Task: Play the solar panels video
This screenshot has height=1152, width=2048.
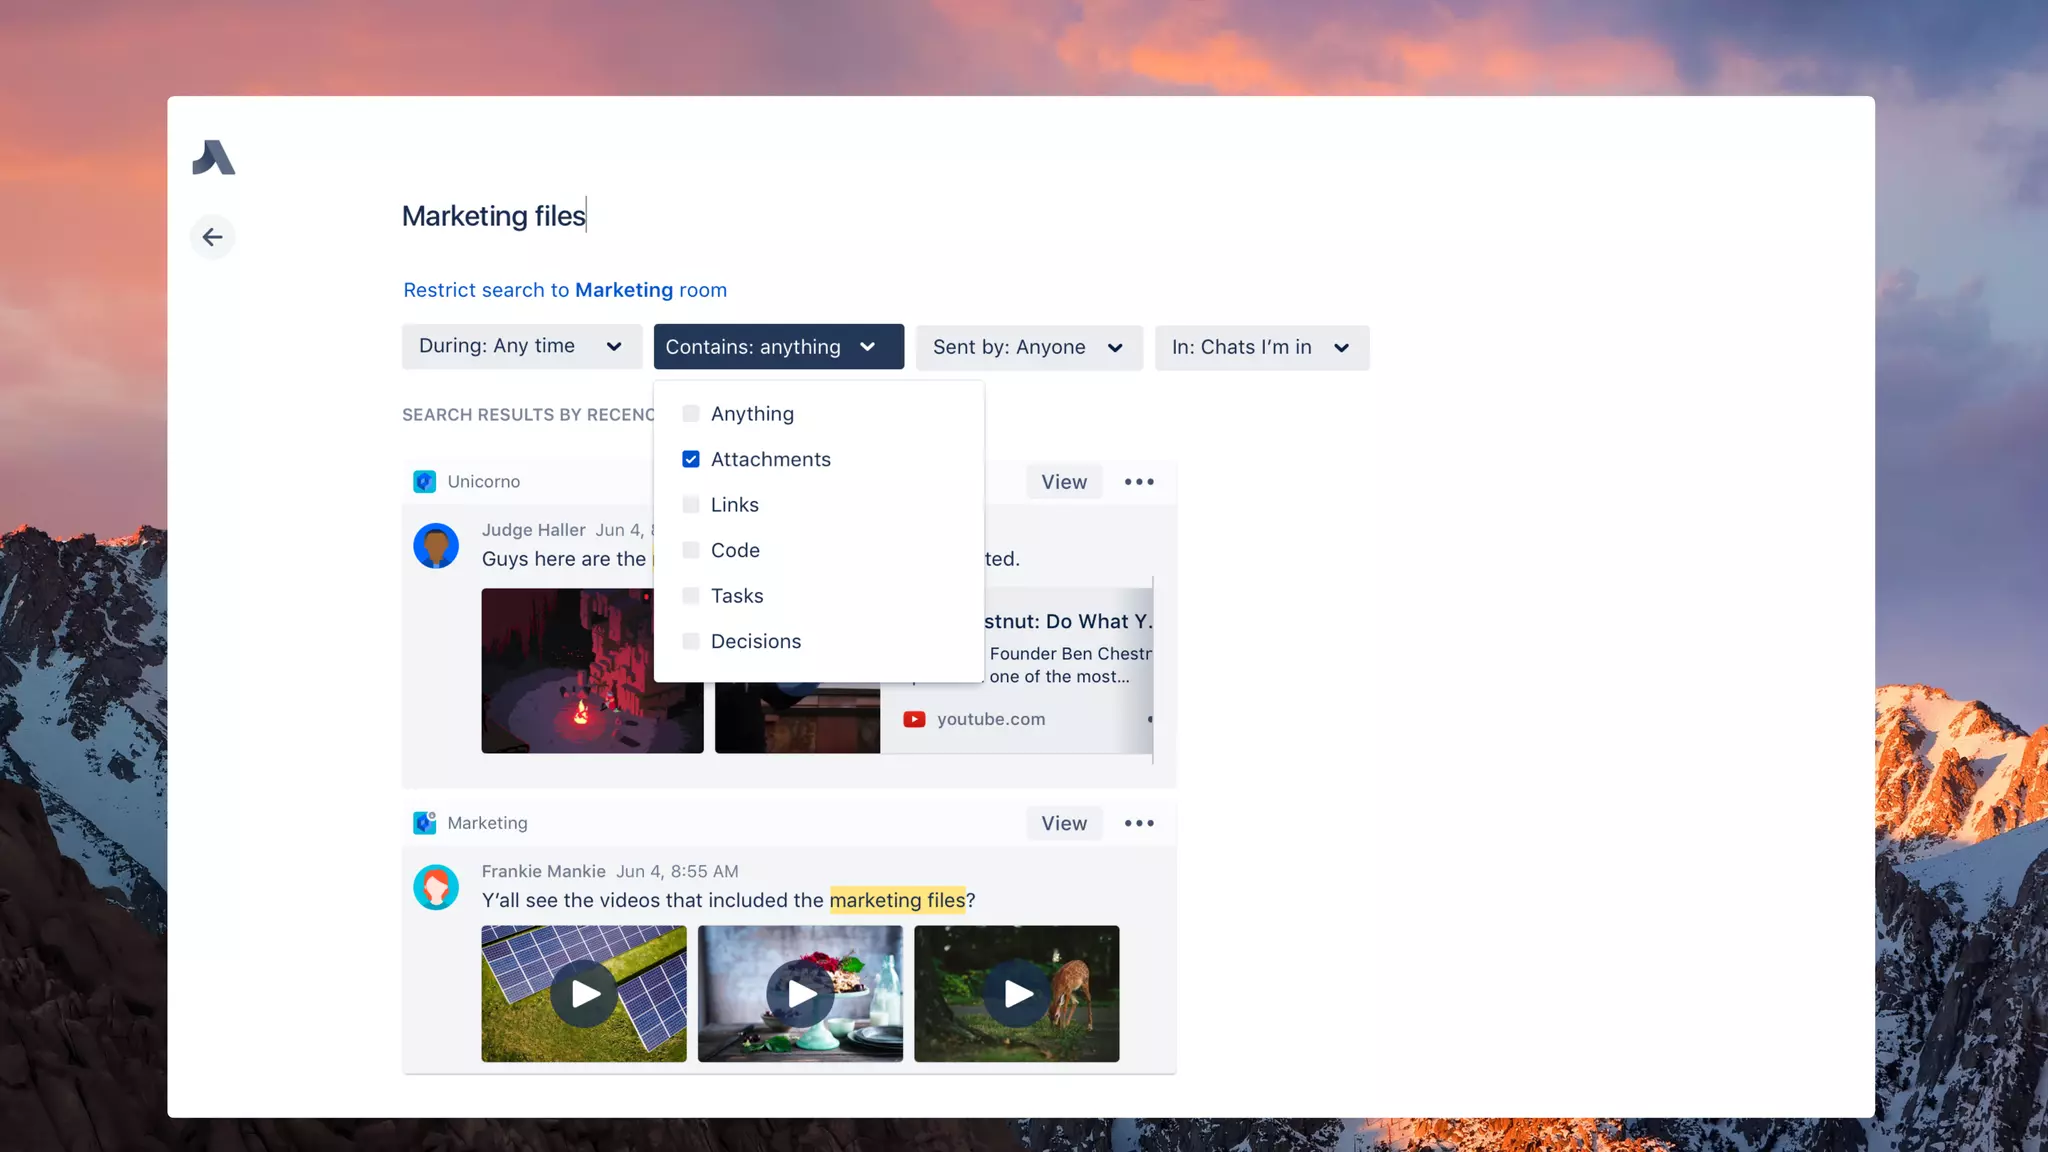Action: 584,994
